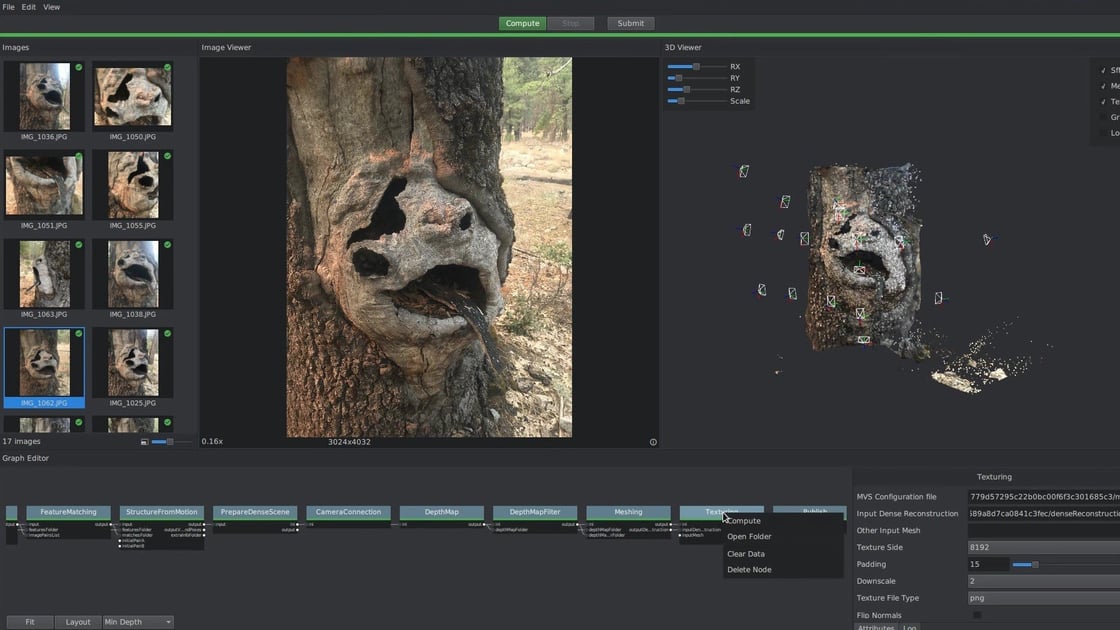1120x630 pixels.
Task: Click the info icon in the Image Viewer corner
Action: tap(652, 441)
